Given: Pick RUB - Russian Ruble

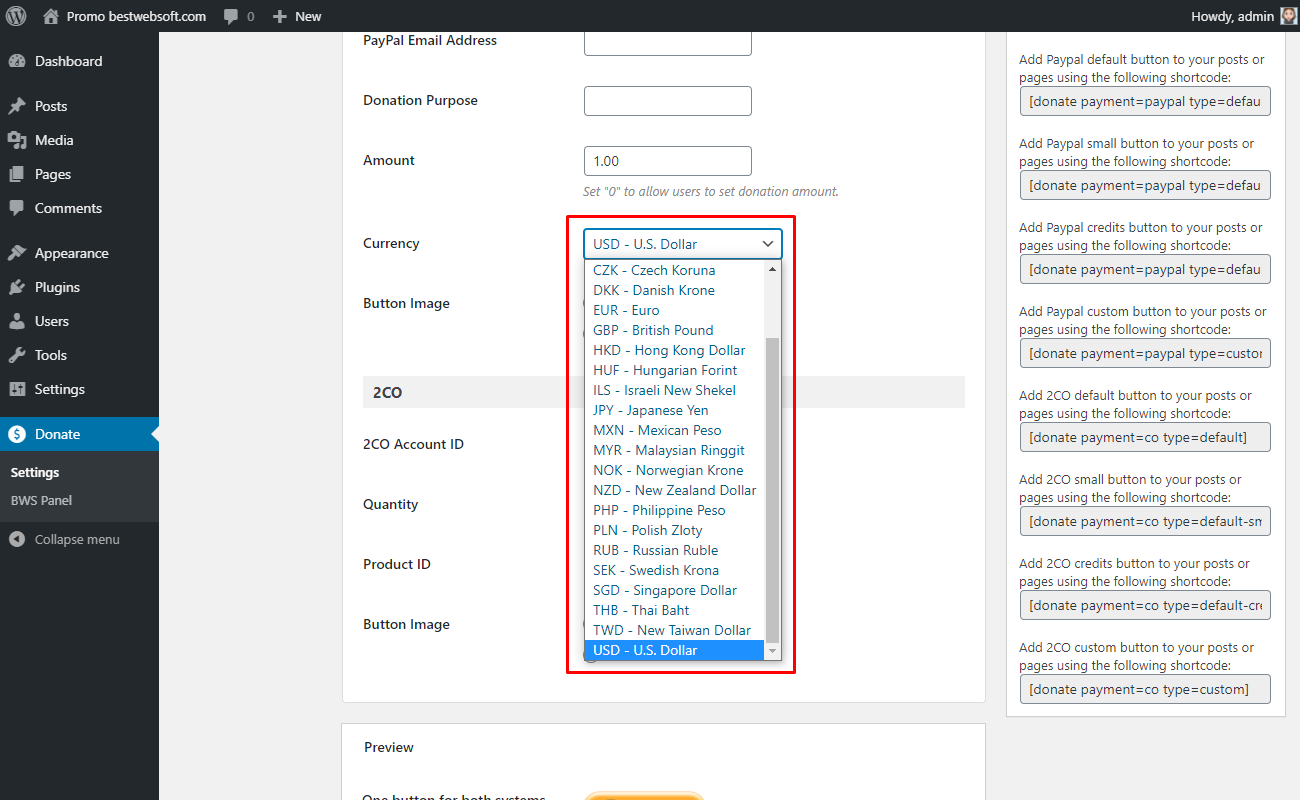Looking at the screenshot, I should point(675,550).
